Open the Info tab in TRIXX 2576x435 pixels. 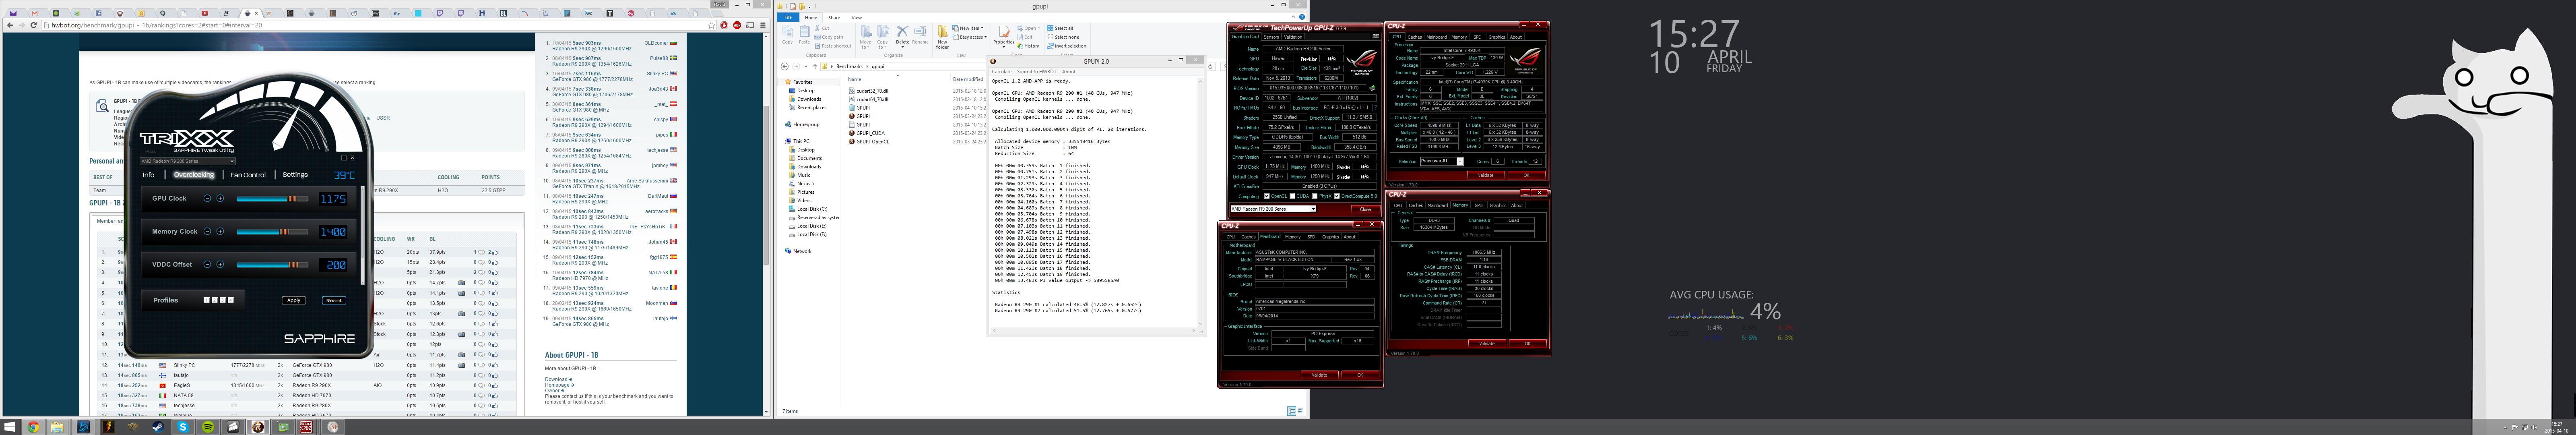tap(148, 175)
